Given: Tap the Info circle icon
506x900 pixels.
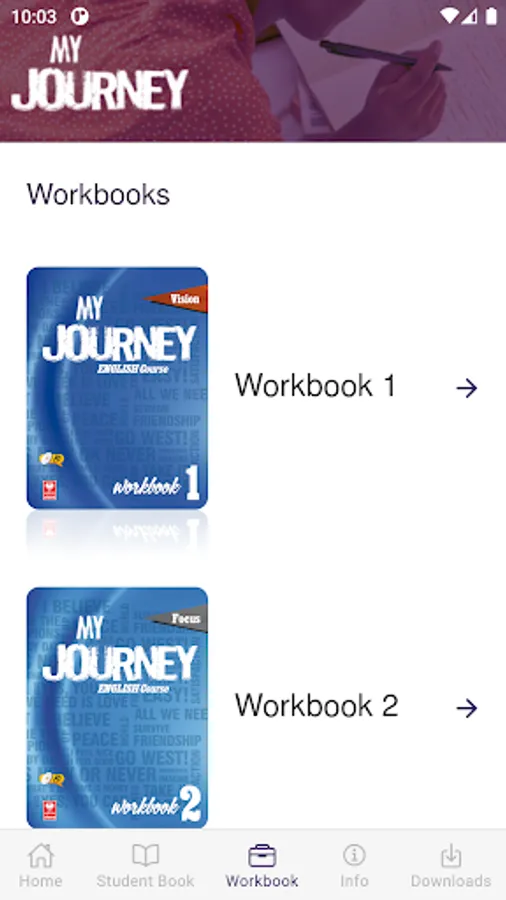Looking at the screenshot, I should tap(354, 855).
